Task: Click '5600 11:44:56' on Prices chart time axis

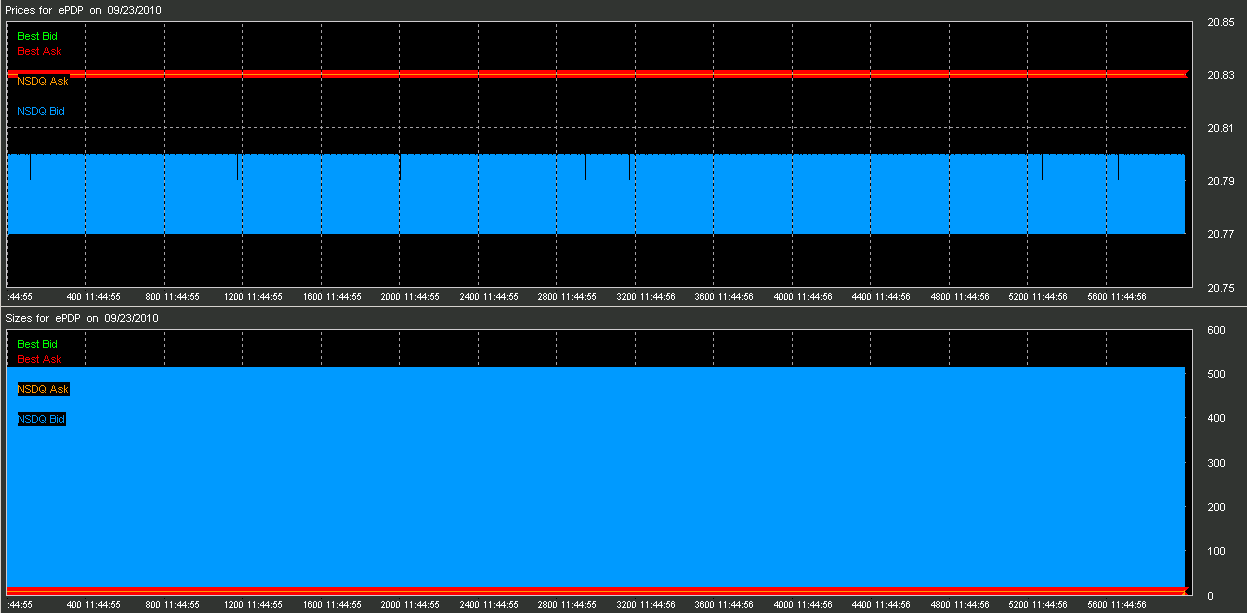Action: pyautogui.click(x=1117, y=297)
